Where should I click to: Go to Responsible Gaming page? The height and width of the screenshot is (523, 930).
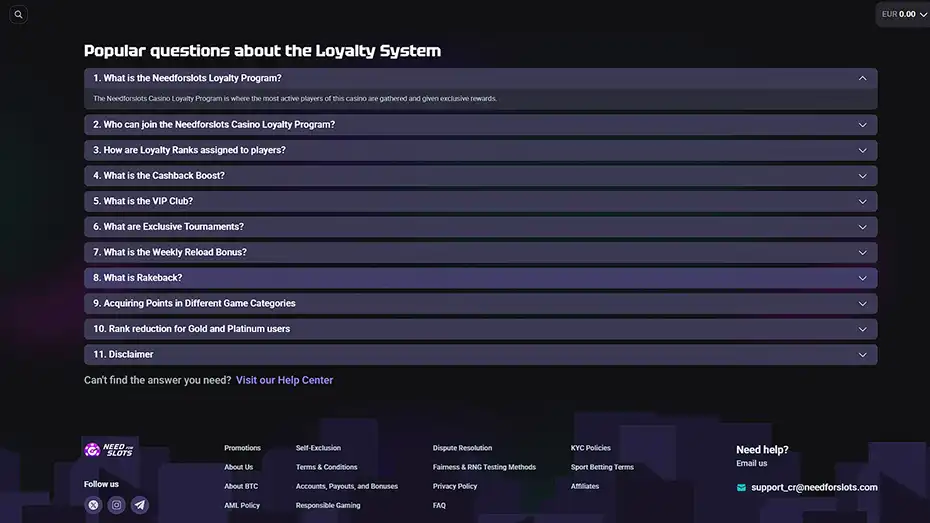coord(328,505)
